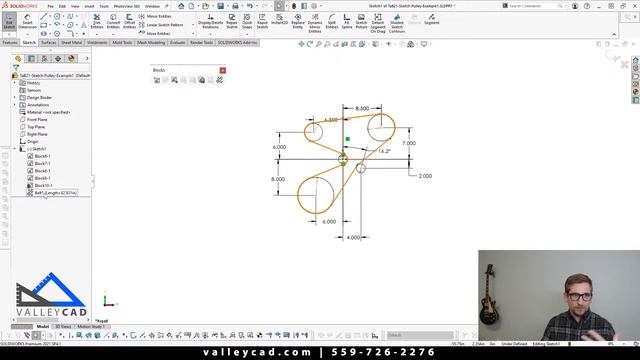Switch to the Evaluate tab
Screen dimensions: 640x360
tap(178, 42)
